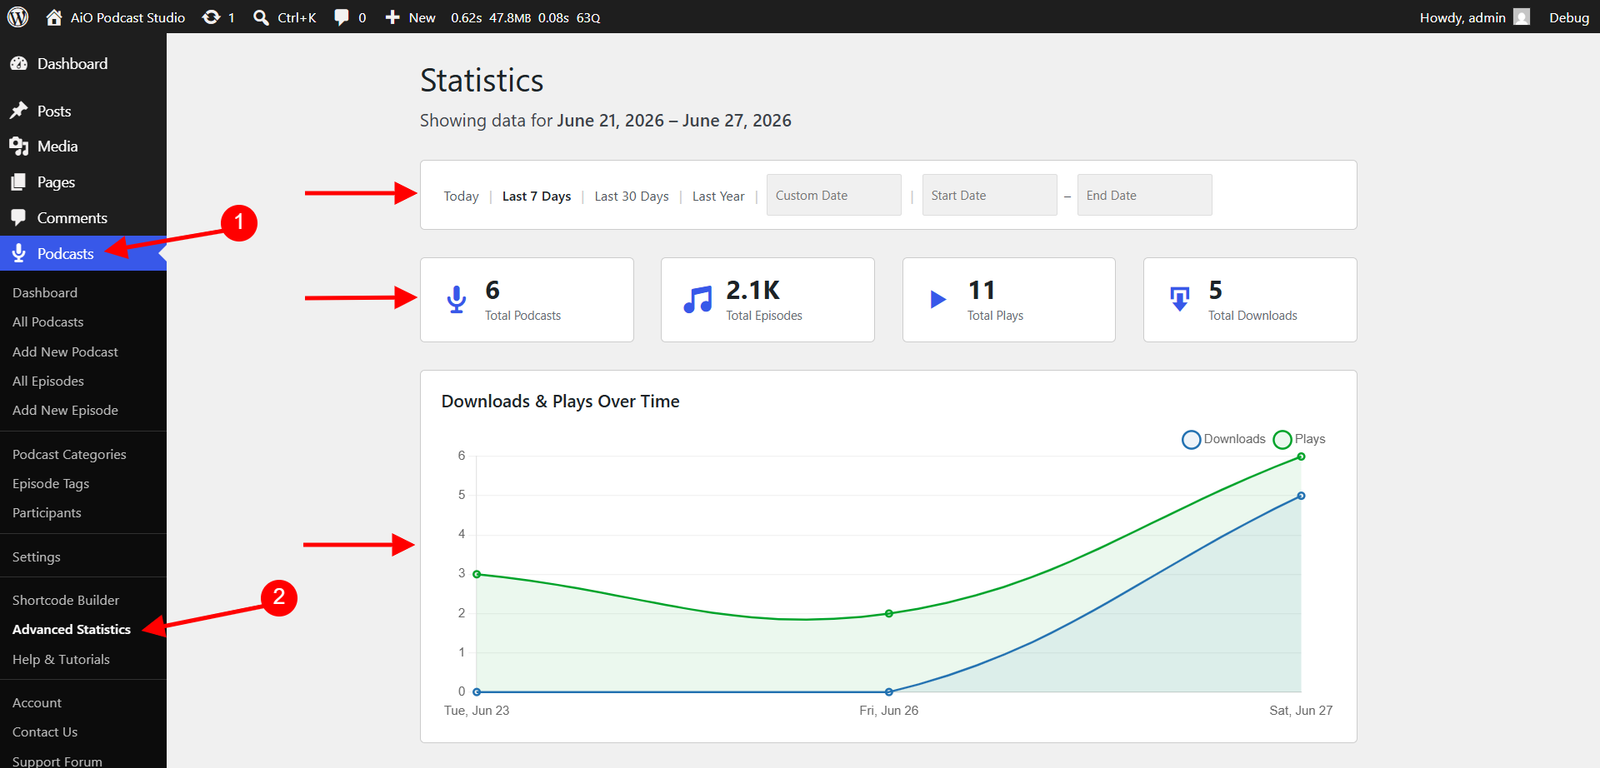Select the Today date range

tap(461, 196)
